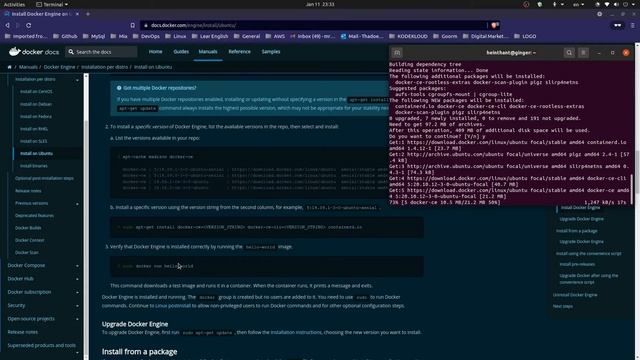Image resolution: width=640 pixels, height=360 pixels.
Task: Switch to the Home nav tab
Action: 155,52
